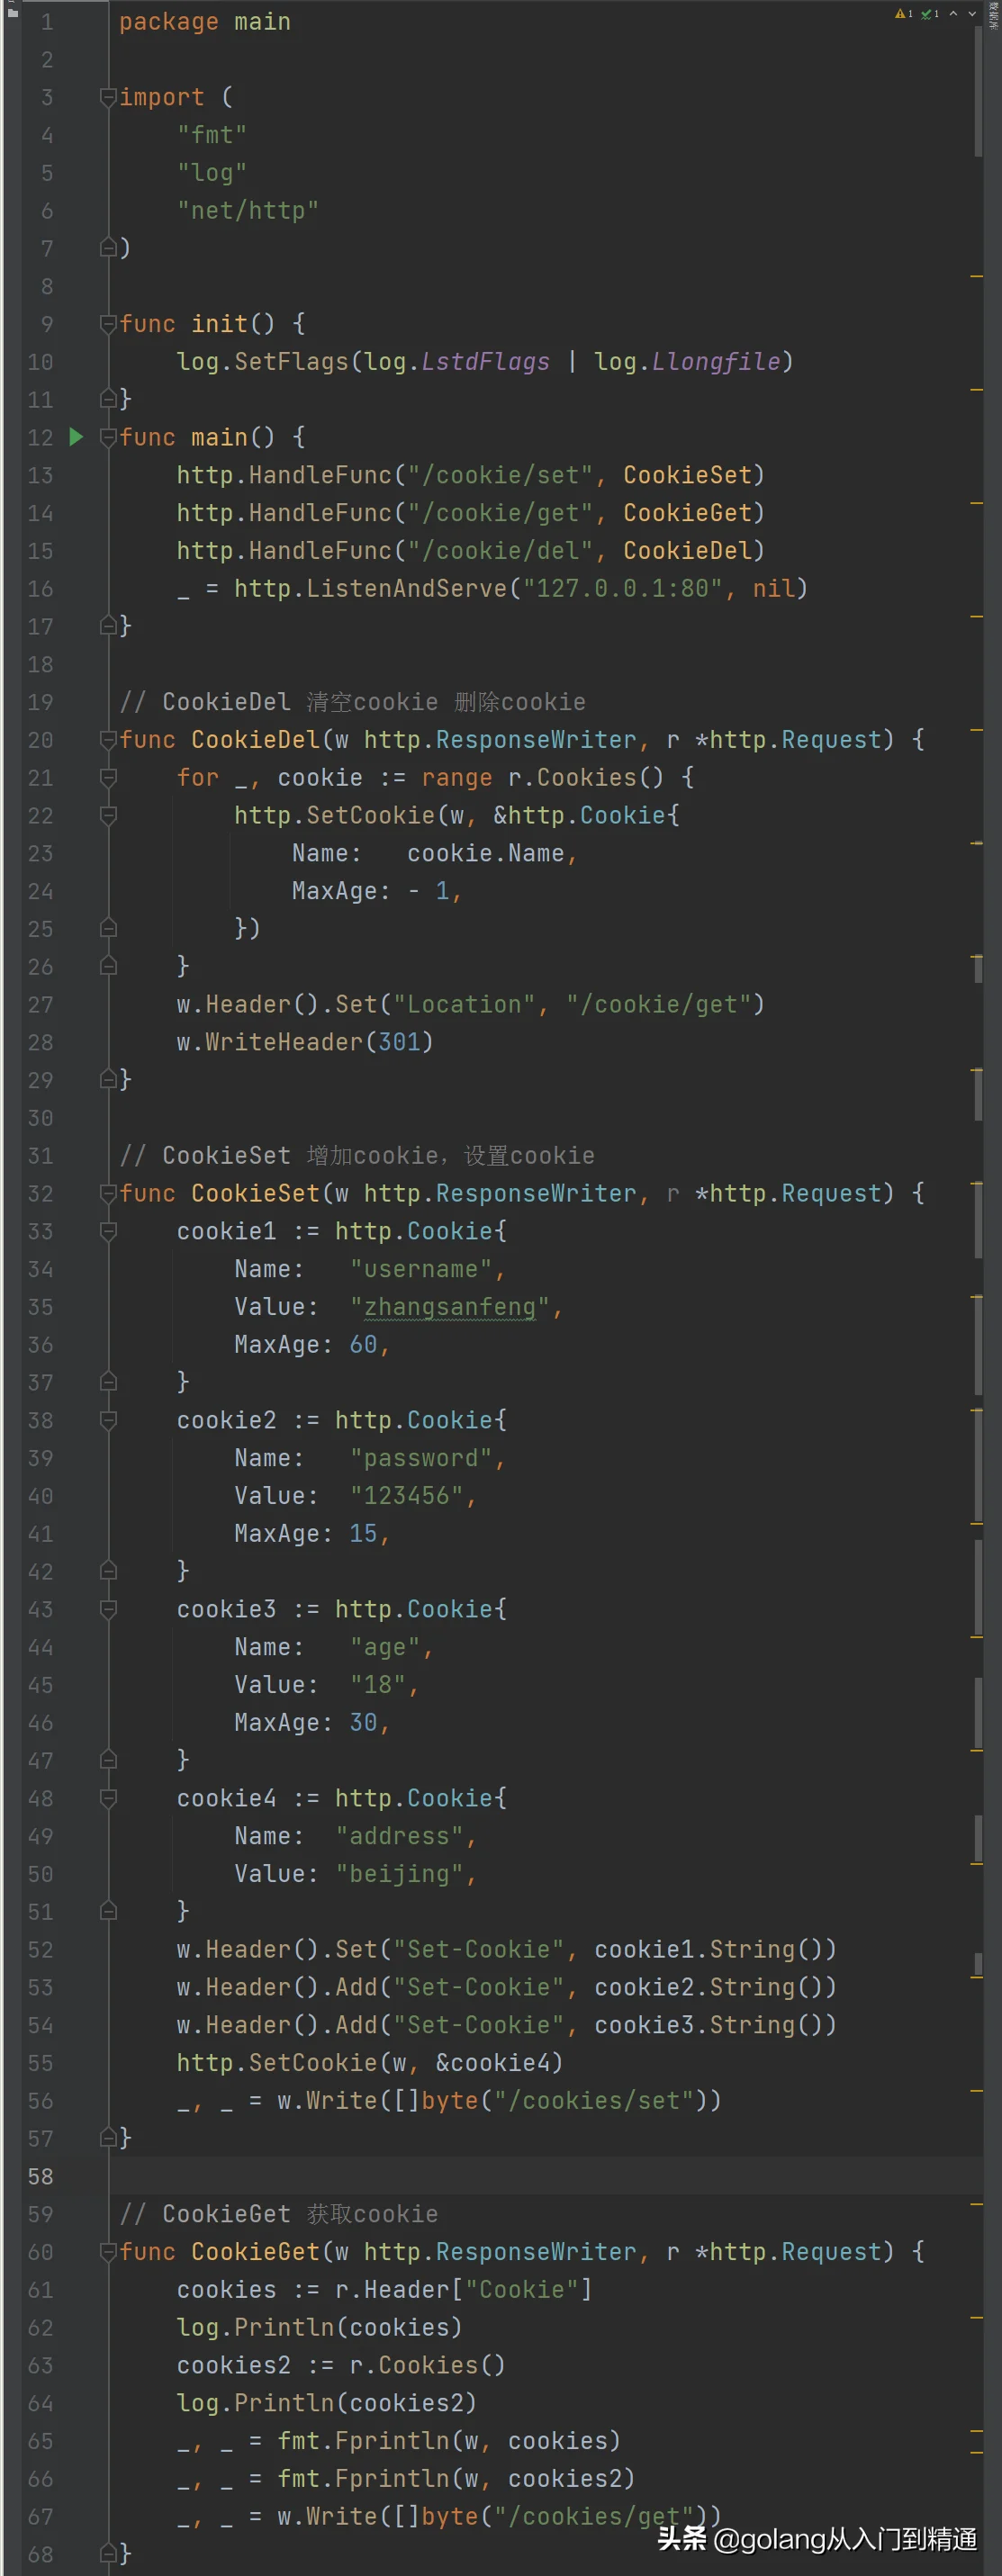Collapse the init function fold marker
1002x2576 pixels.
click(108, 324)
